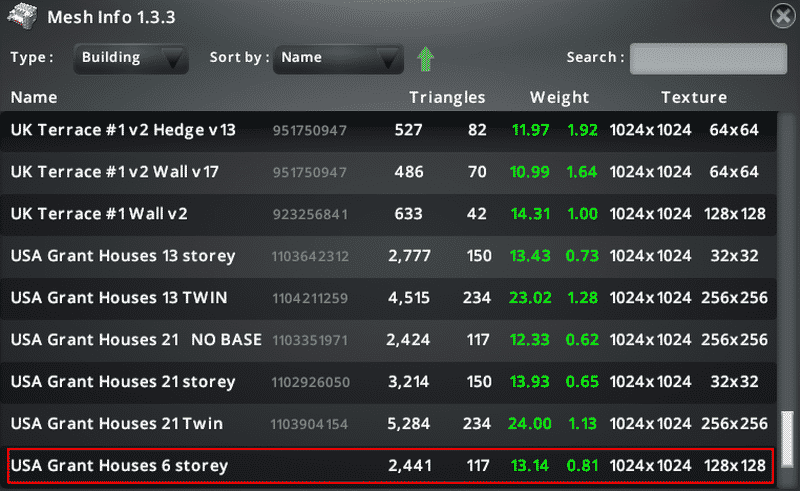Click the Texture column header
Image resolution: width=800 pixels, height=491 pixels.
(x=693, y=98)
